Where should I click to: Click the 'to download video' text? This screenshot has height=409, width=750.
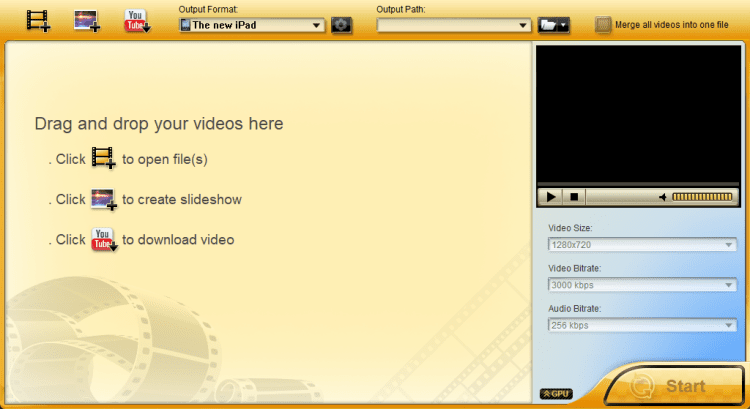click(178, 240)
